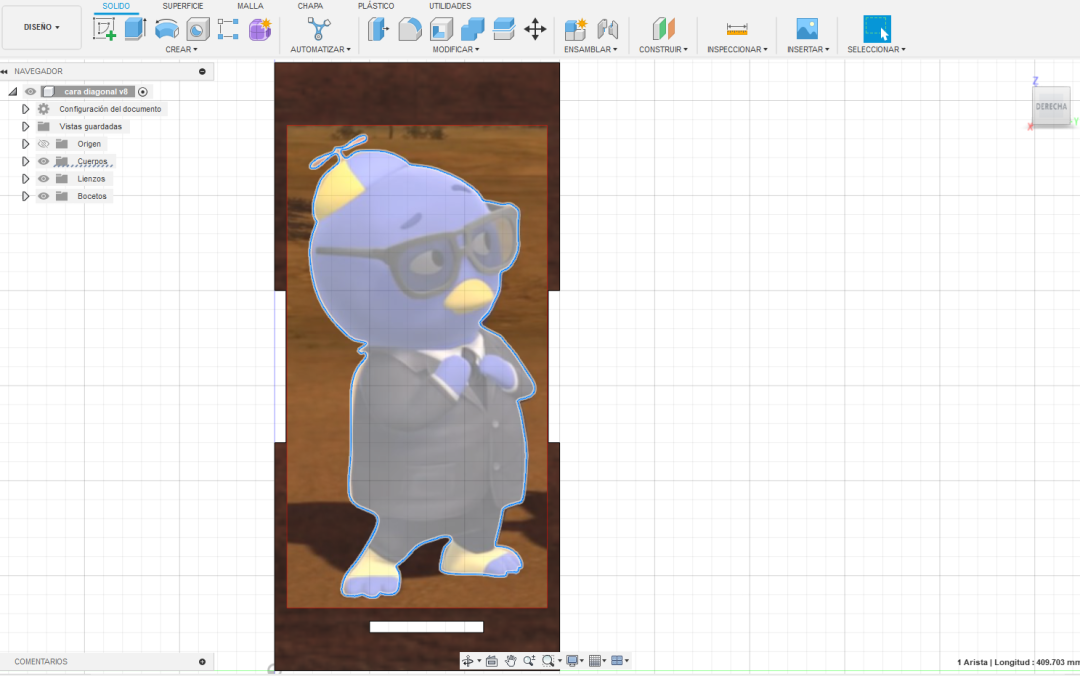This screenshot has width=1080, height=676.
Task: Hide the Cuerpos folder via eye icon
Action: [x=43, y=161]
